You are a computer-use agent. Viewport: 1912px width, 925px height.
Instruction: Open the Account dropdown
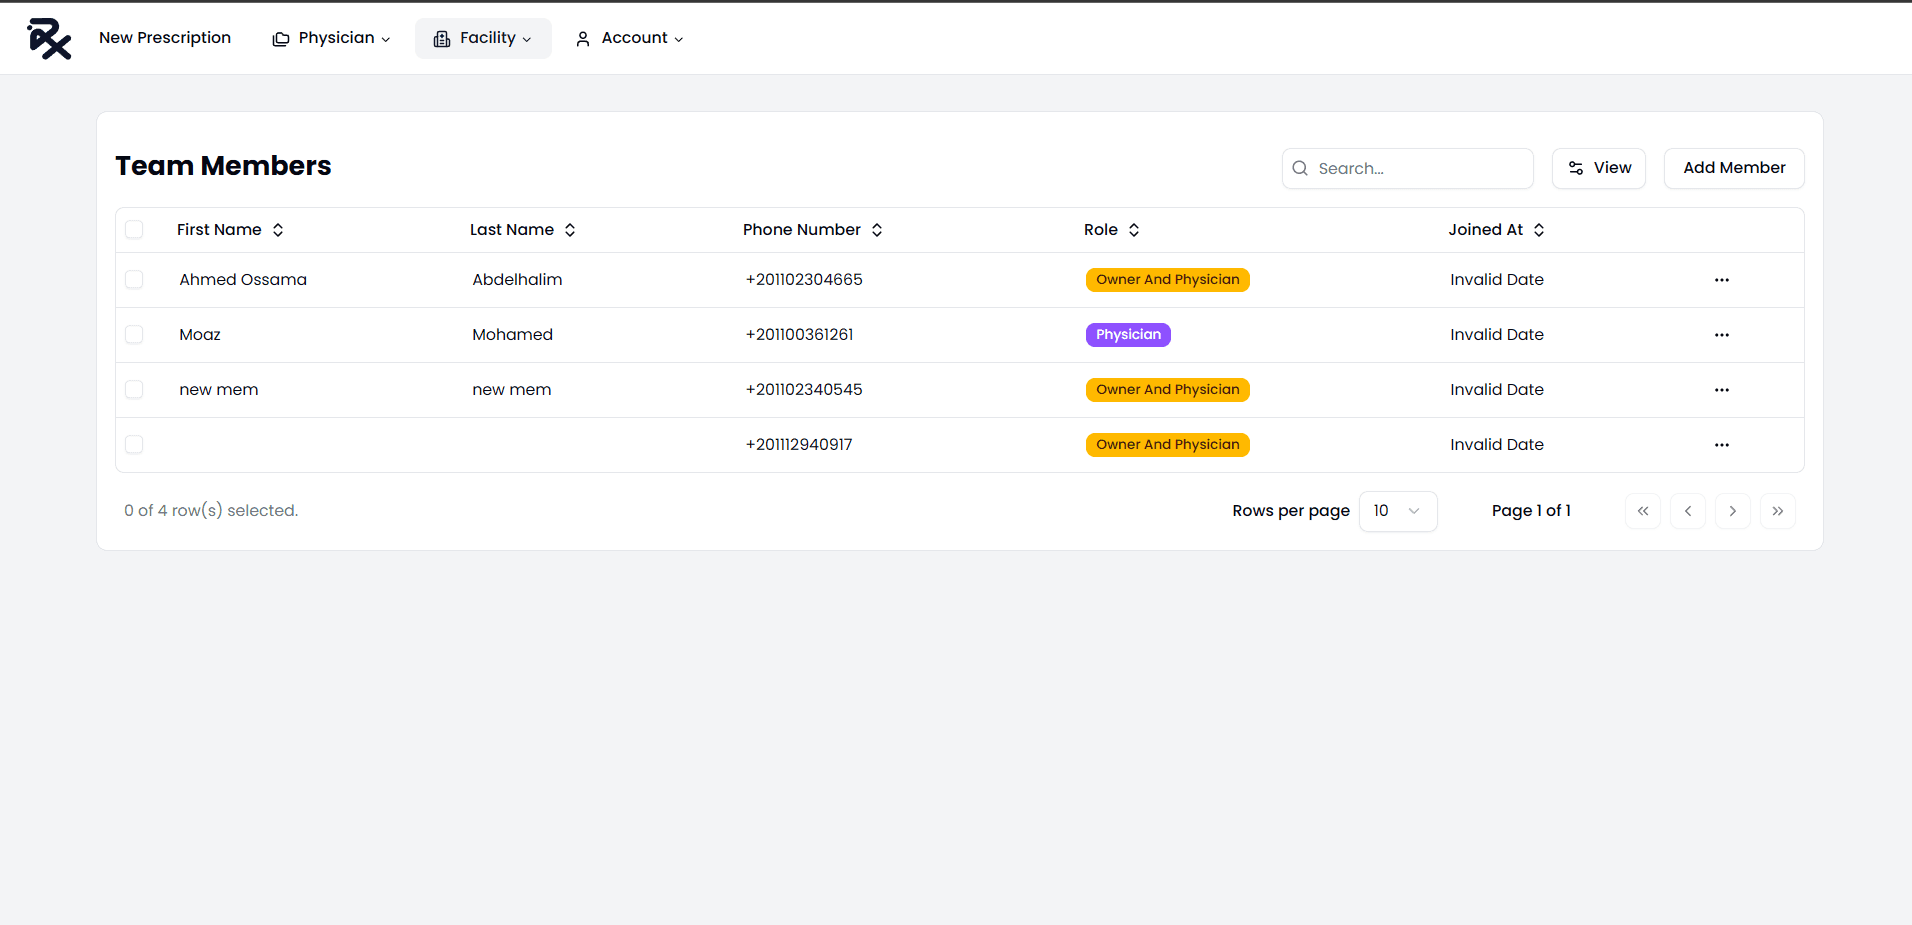[629, 38]
